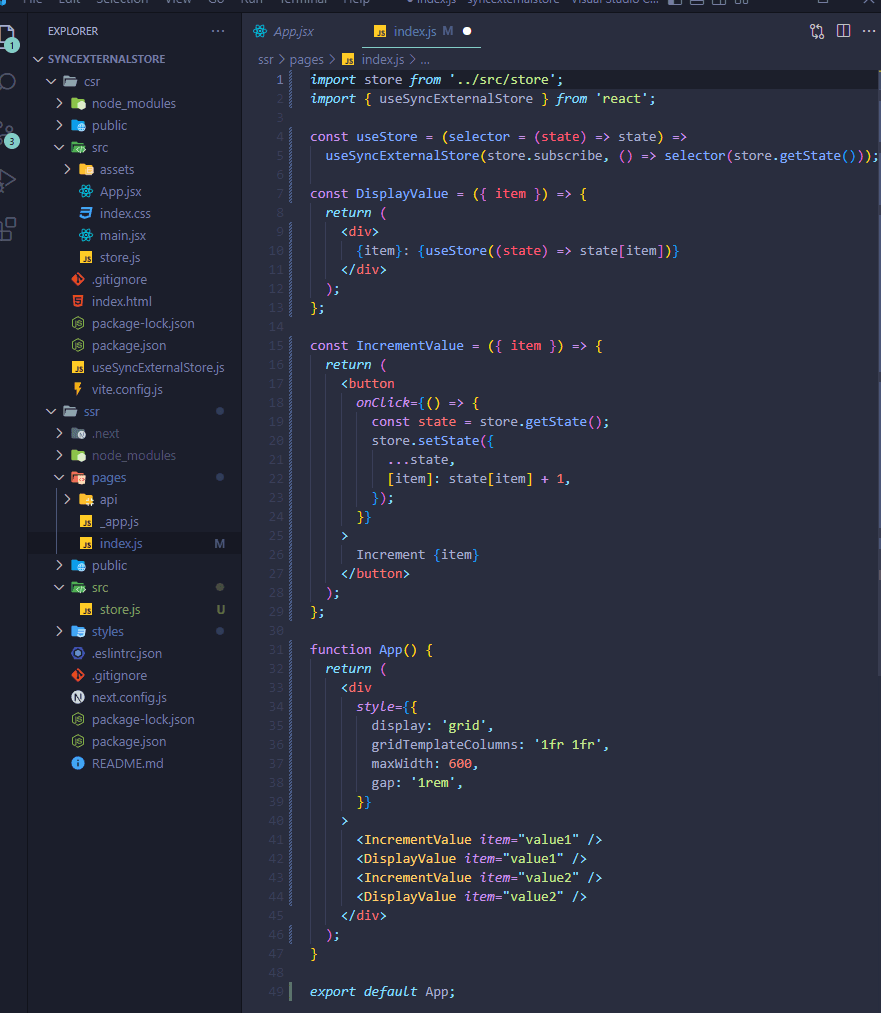Image resolution: width=881 pixels, height=1013 pixels.
Task: Open useSyncExternalStore.js in the explorer
Action: (157, 367)
